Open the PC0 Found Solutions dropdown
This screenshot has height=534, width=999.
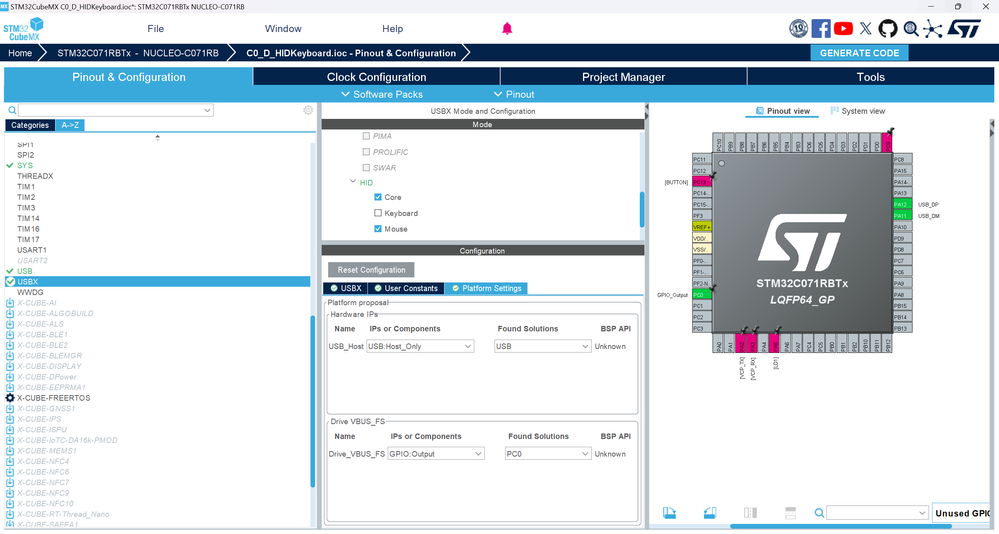548,454
